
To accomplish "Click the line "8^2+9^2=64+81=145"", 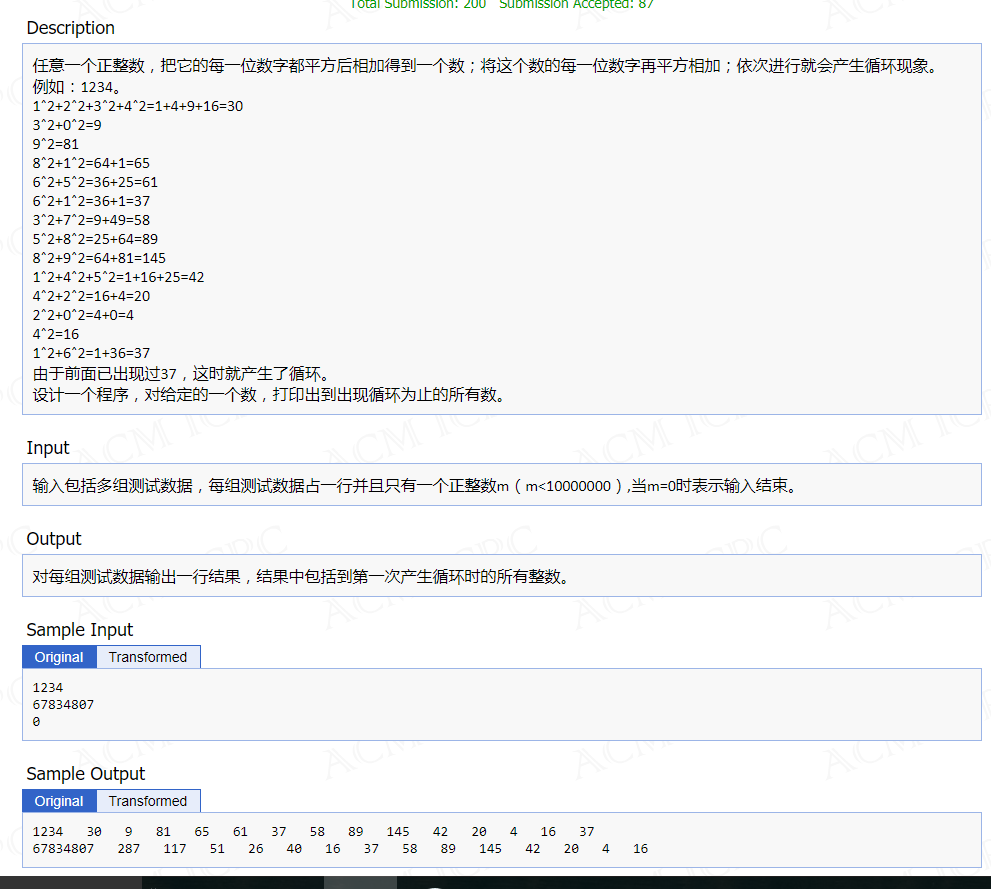I will click(x=99, y=258).
